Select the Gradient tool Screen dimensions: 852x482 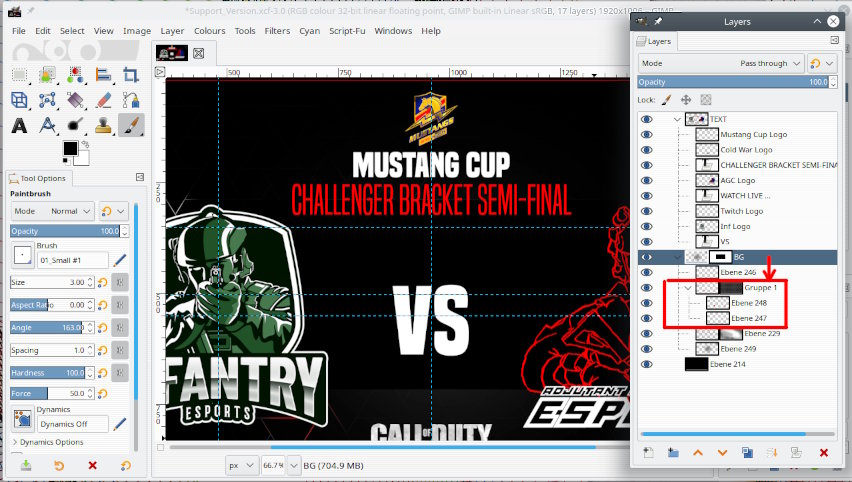75,100
